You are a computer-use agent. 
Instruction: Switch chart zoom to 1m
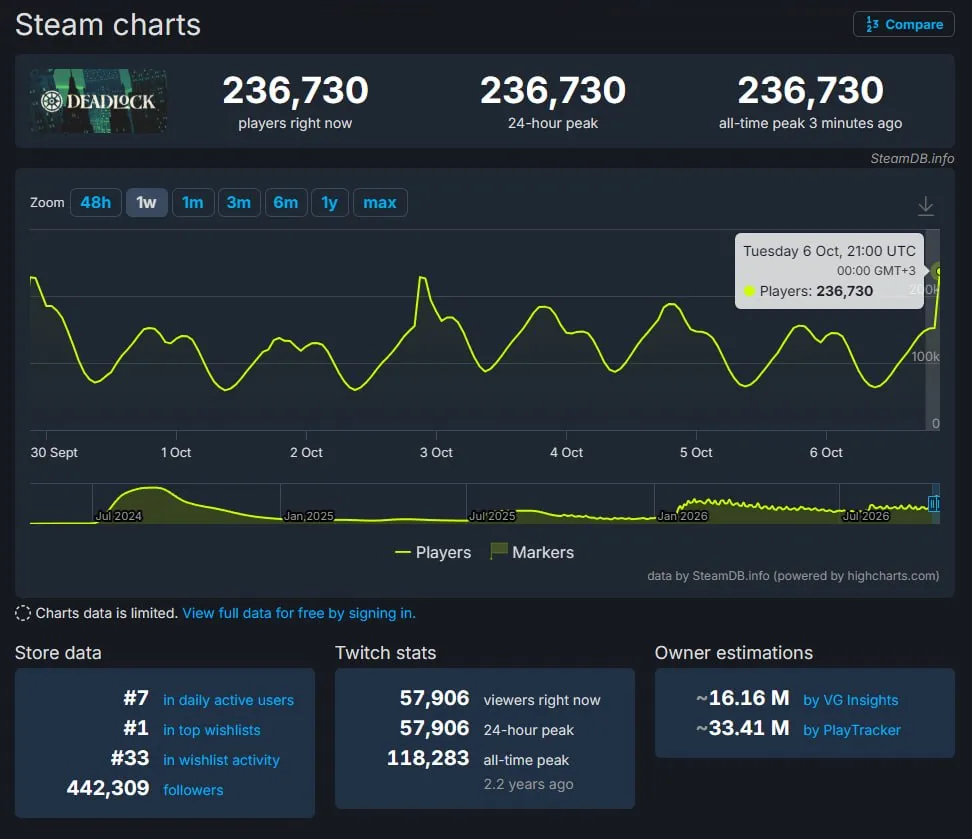coord(193,203)
